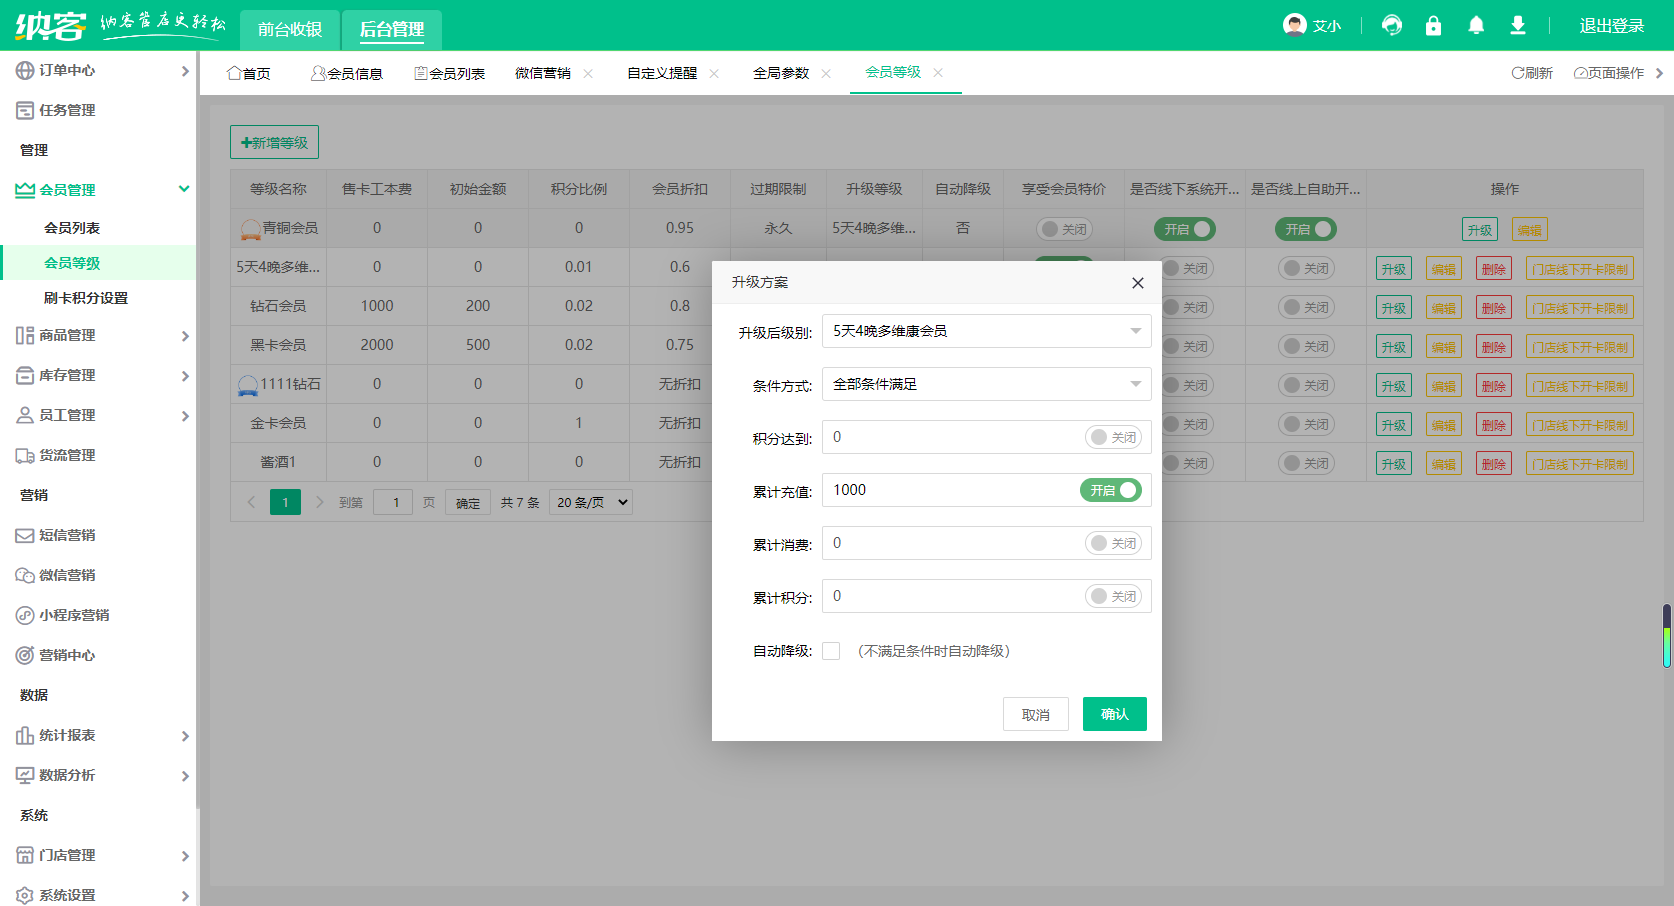Turn off the 累计充值 toggle
The width and height of the screenshot is (1674, 906).
click(1111, 490)
